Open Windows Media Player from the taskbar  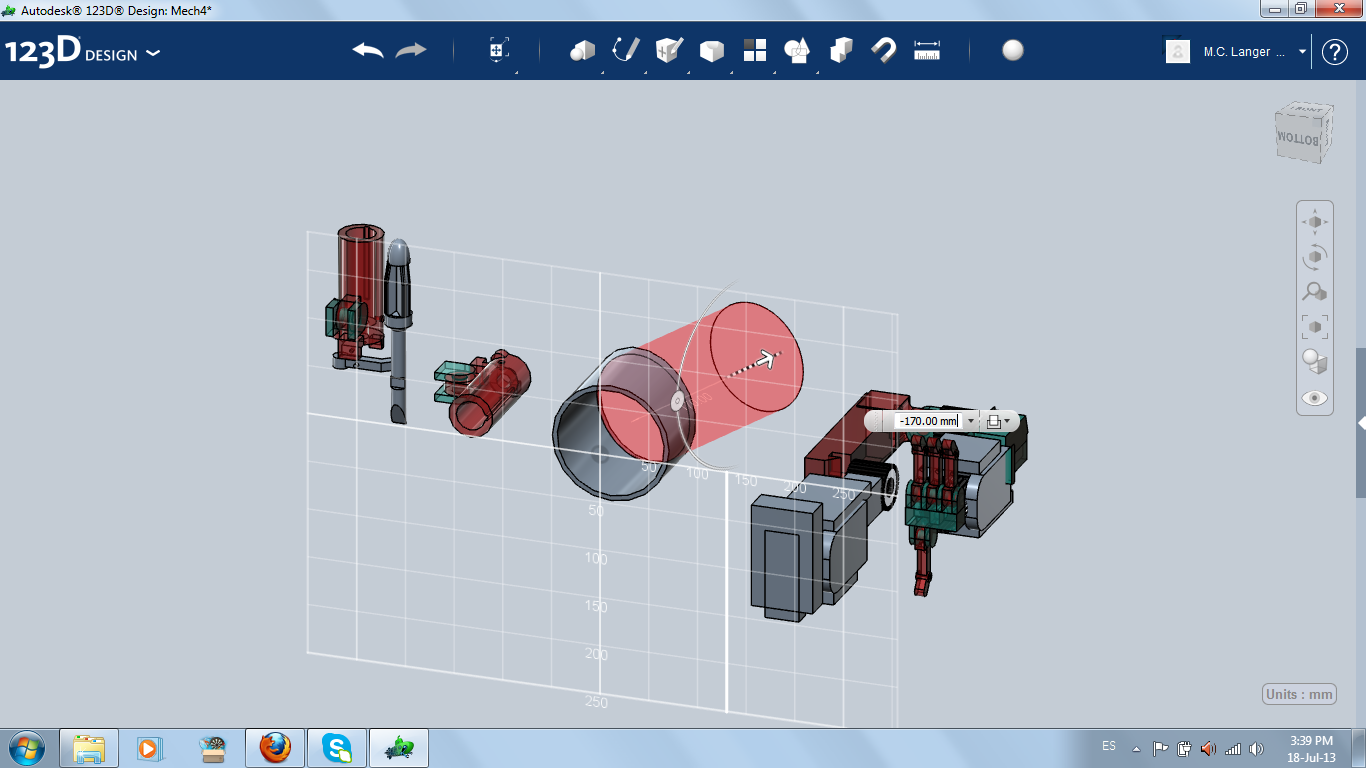pyautogui.click(x=149, y=747)
